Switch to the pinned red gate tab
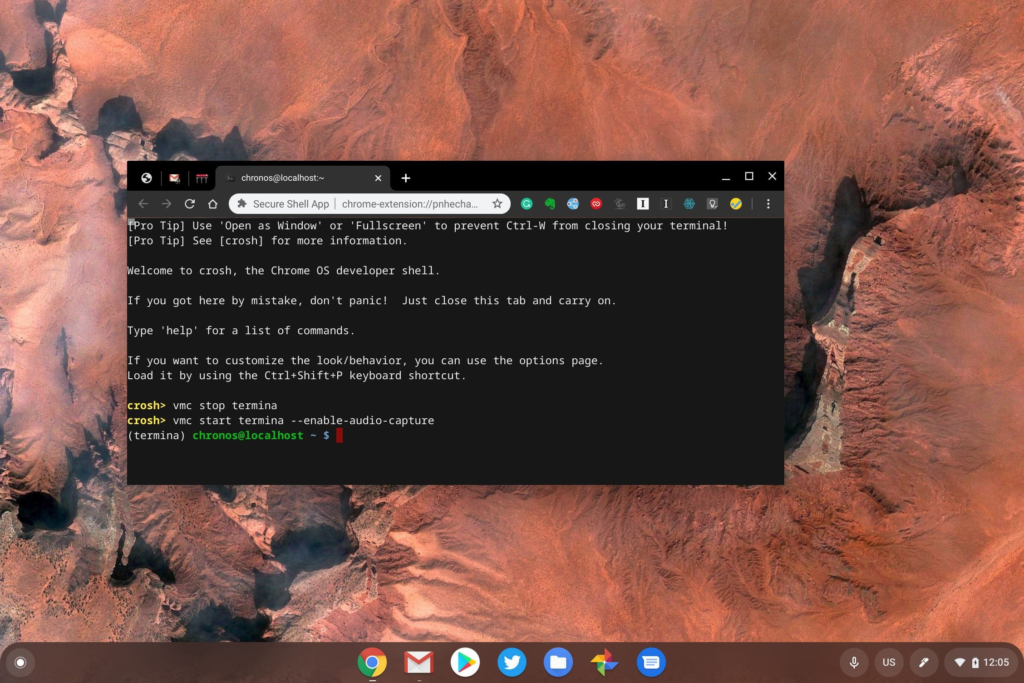 click(202, 178)
